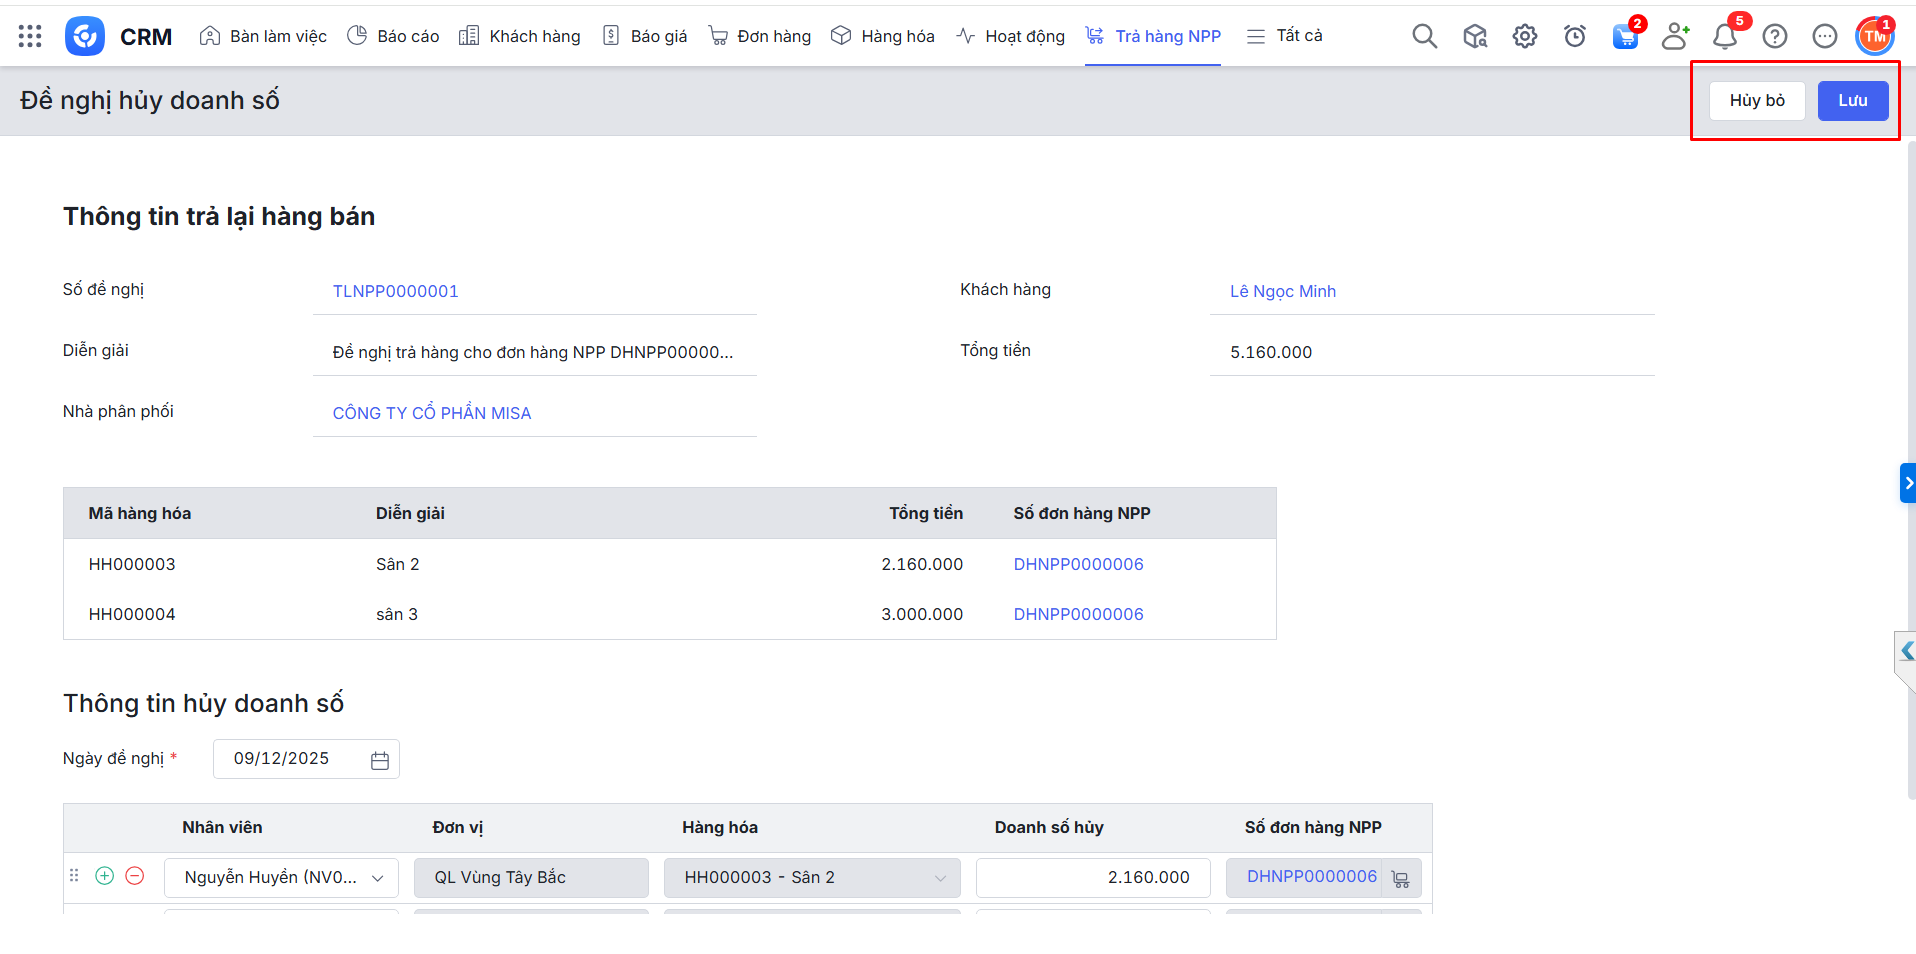Expand the Nhân viên dropdown Nguyễn Huyền
This screenshot has height=954, width=1916.
click(x=378, y=878)
